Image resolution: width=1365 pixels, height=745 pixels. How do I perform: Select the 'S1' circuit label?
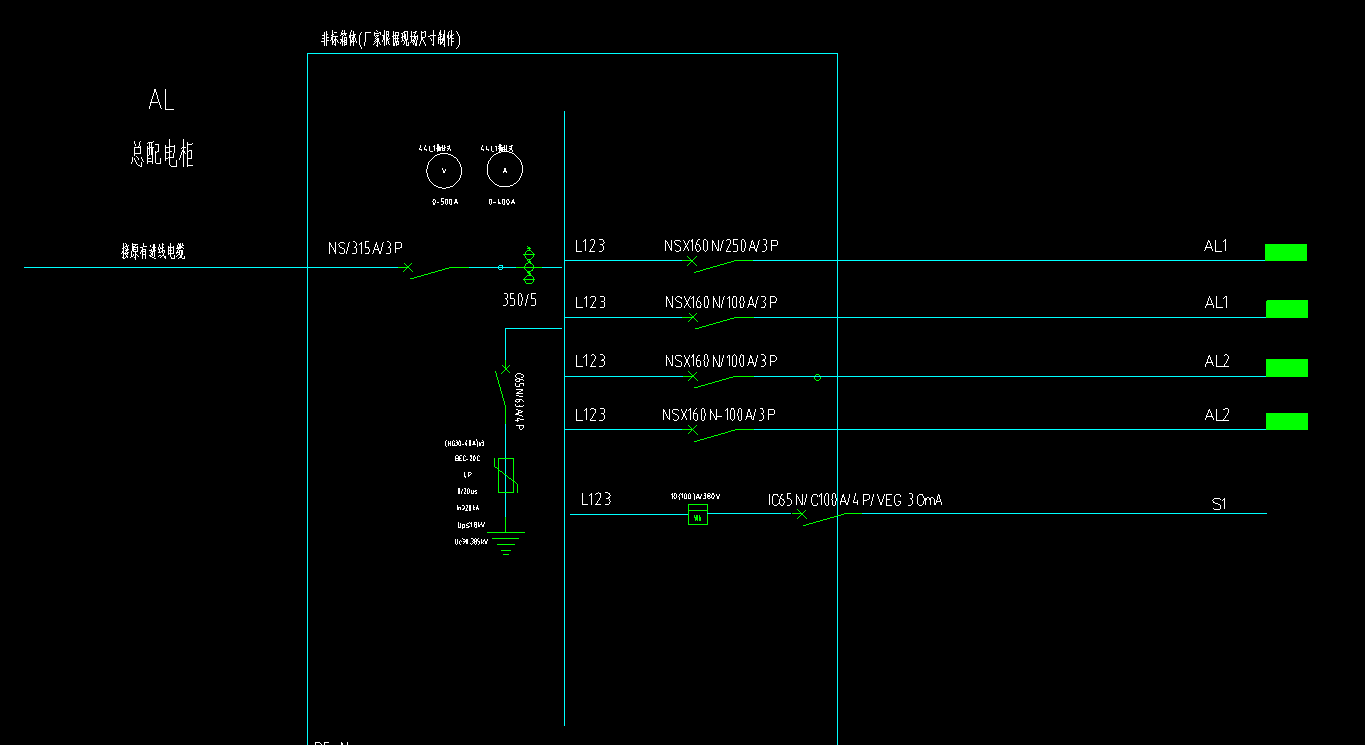[1219, 504]
